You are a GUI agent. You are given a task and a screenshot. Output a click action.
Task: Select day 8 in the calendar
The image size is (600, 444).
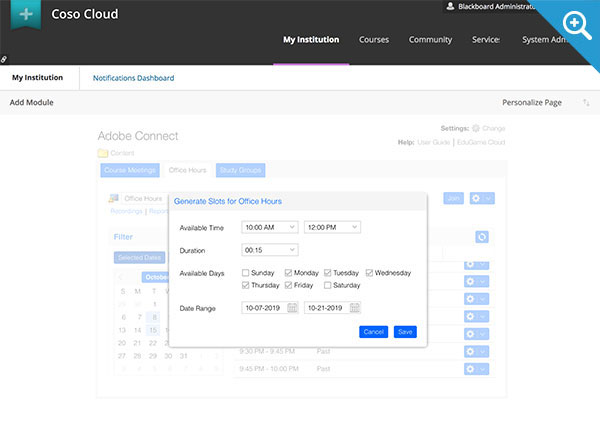155,317
